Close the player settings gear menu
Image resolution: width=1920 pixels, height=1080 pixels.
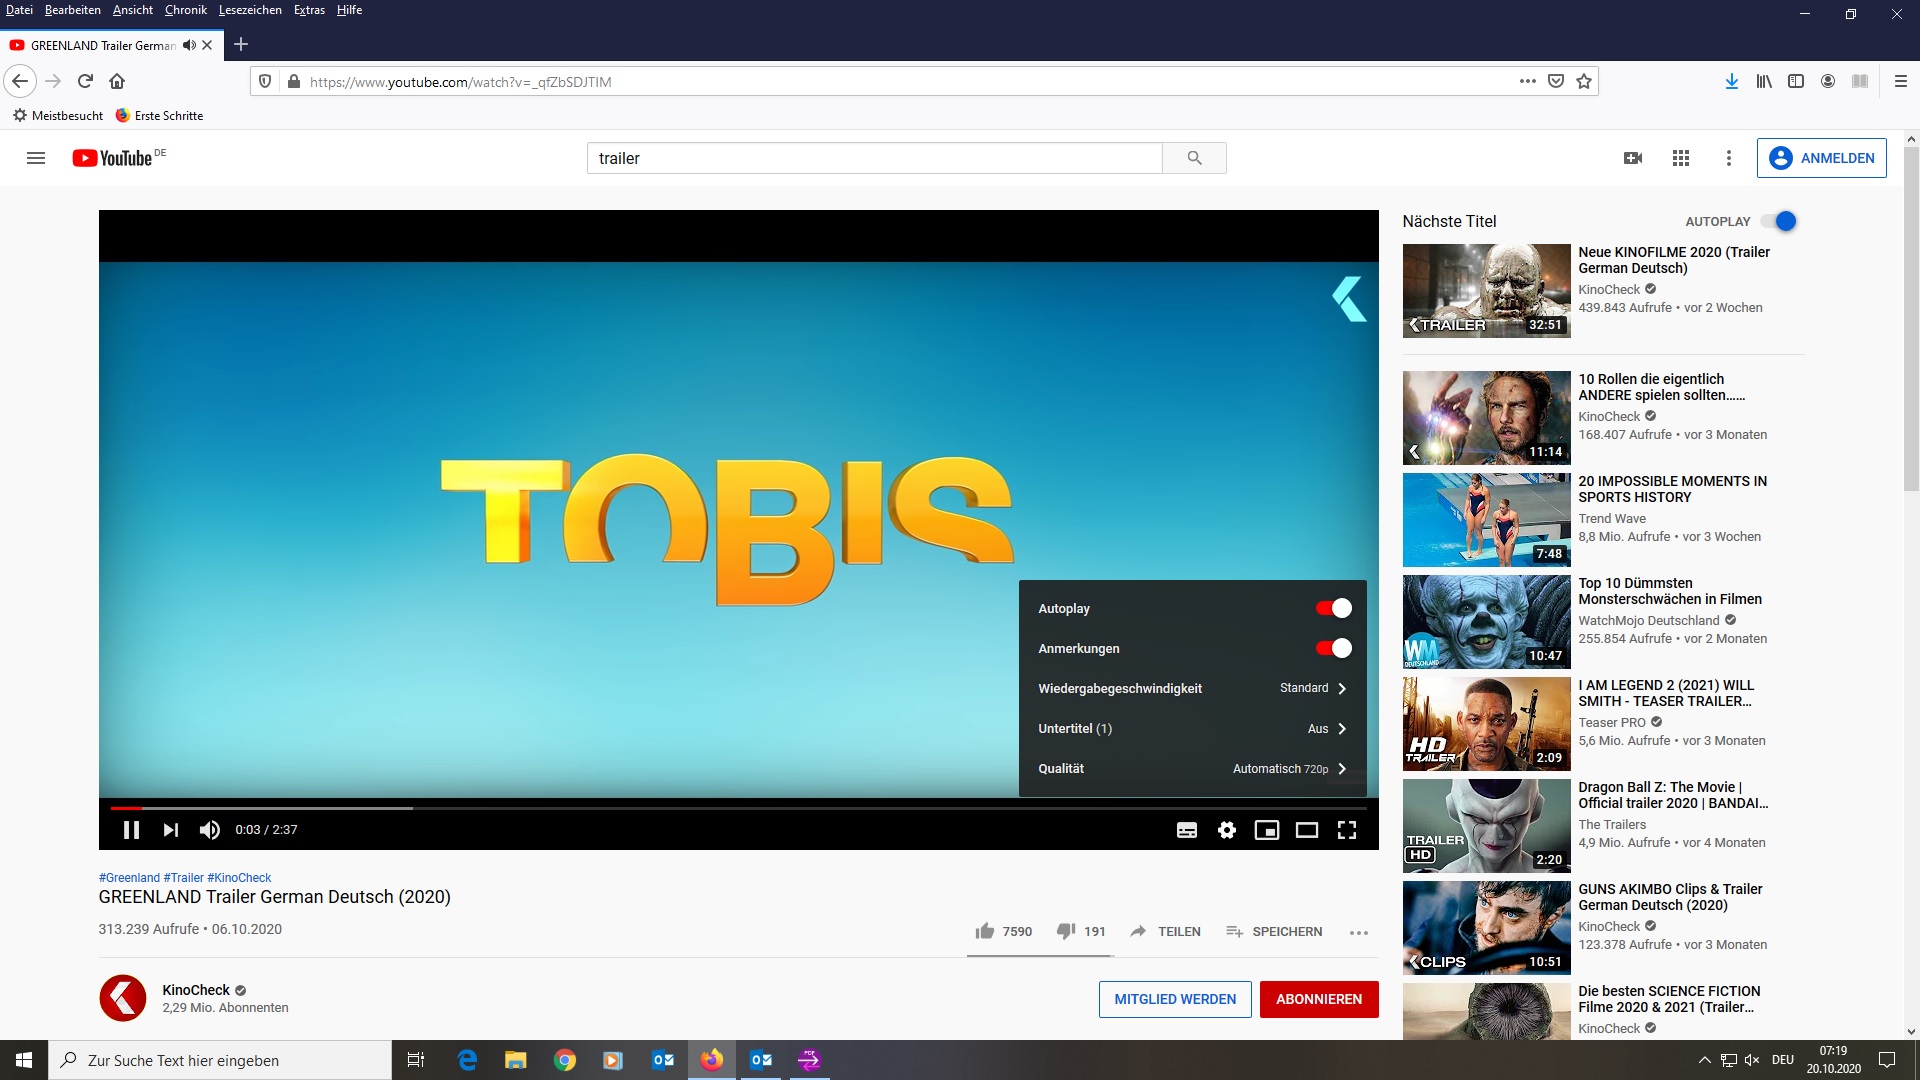[x=1227, y=830]
